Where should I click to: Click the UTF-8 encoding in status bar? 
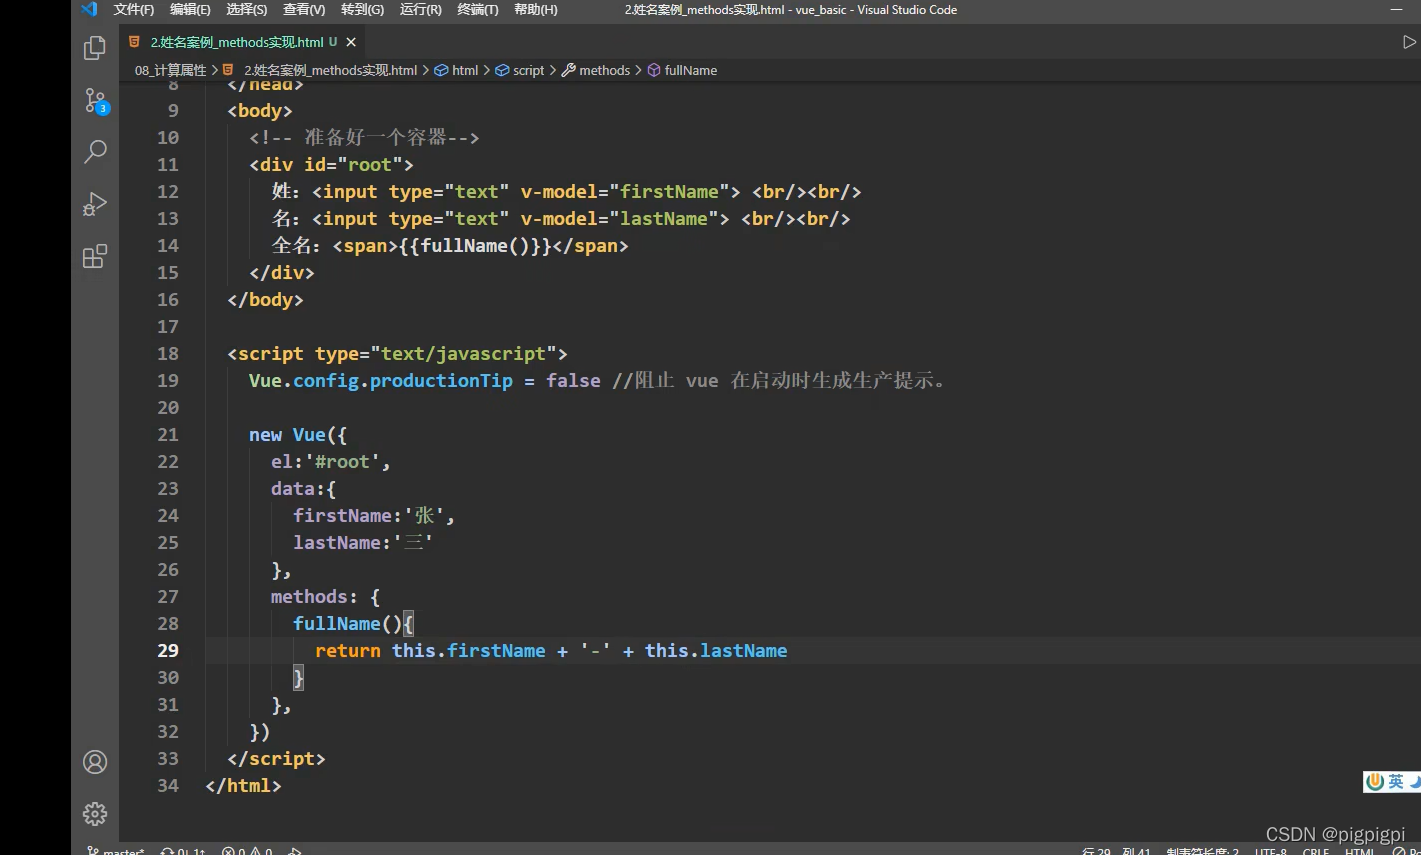[x=1271, y=850]
